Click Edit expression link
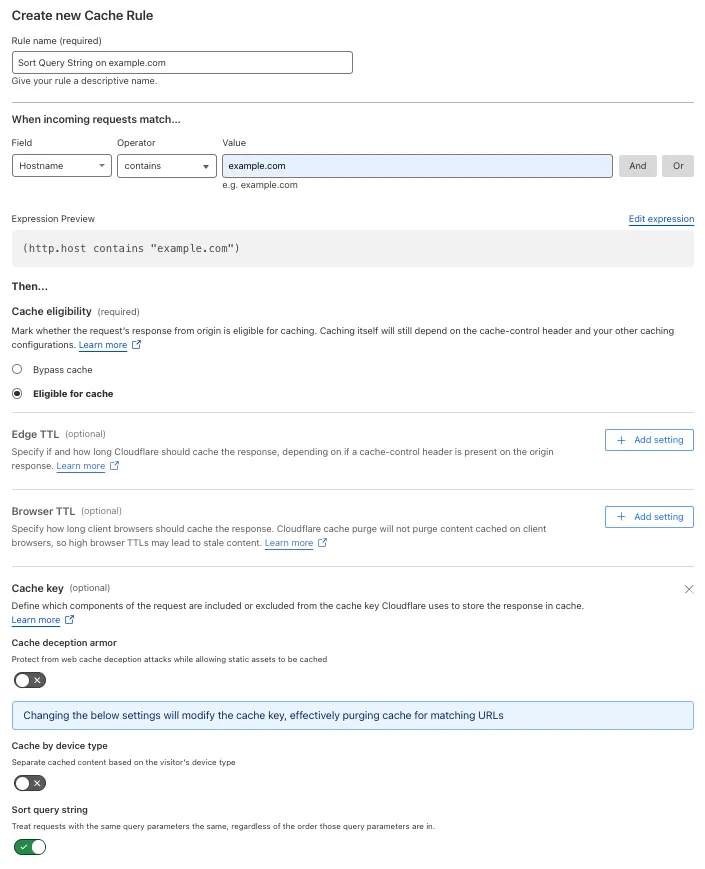The height and width of the screenshot is (869, 705). click(x=661, y=218)
